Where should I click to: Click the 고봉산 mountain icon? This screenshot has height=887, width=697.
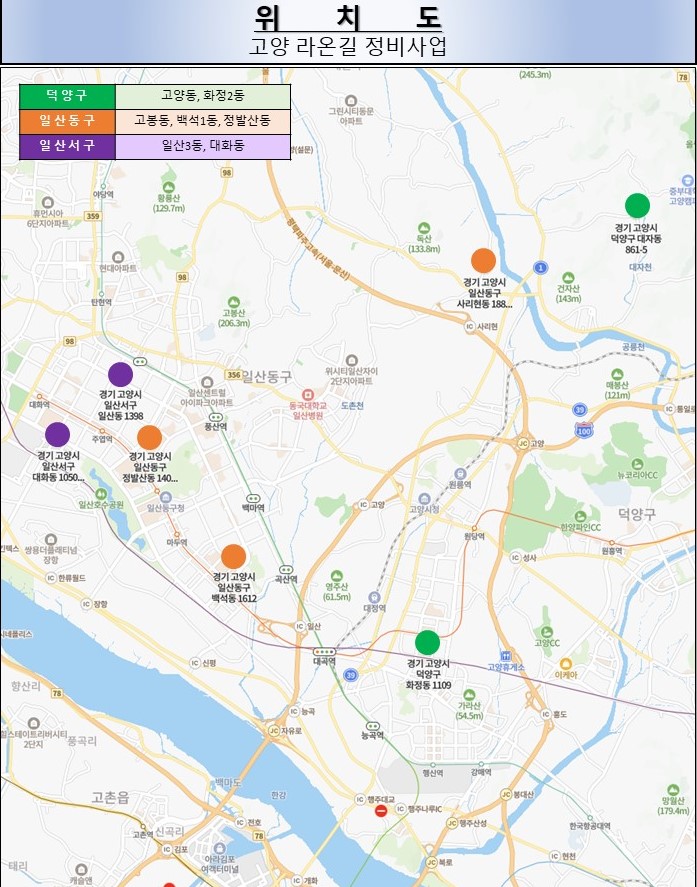(233, 301)
